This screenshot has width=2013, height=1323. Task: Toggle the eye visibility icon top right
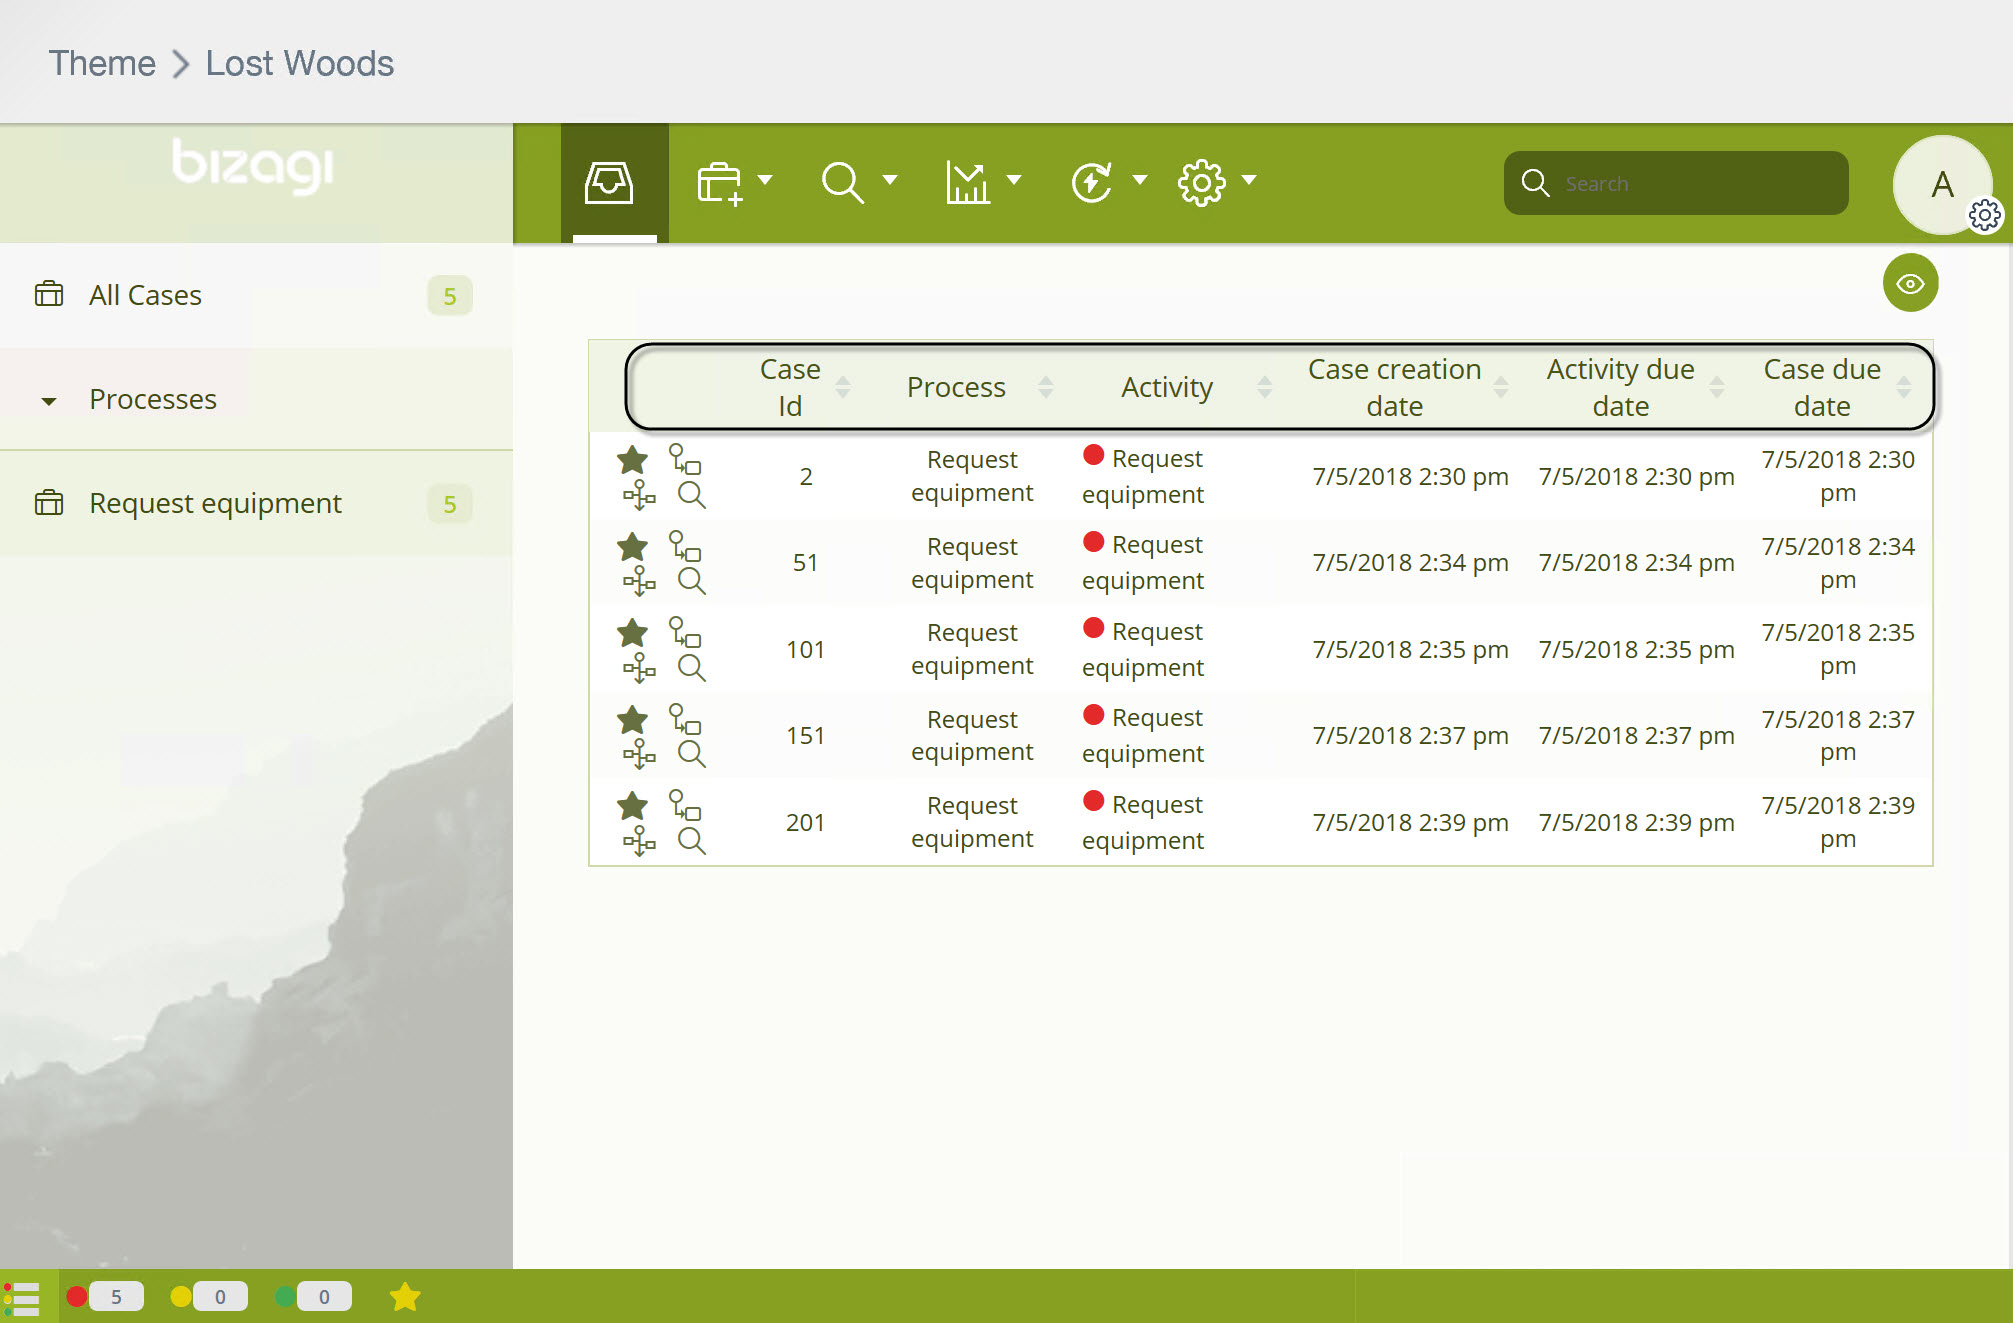(1910, 284)
